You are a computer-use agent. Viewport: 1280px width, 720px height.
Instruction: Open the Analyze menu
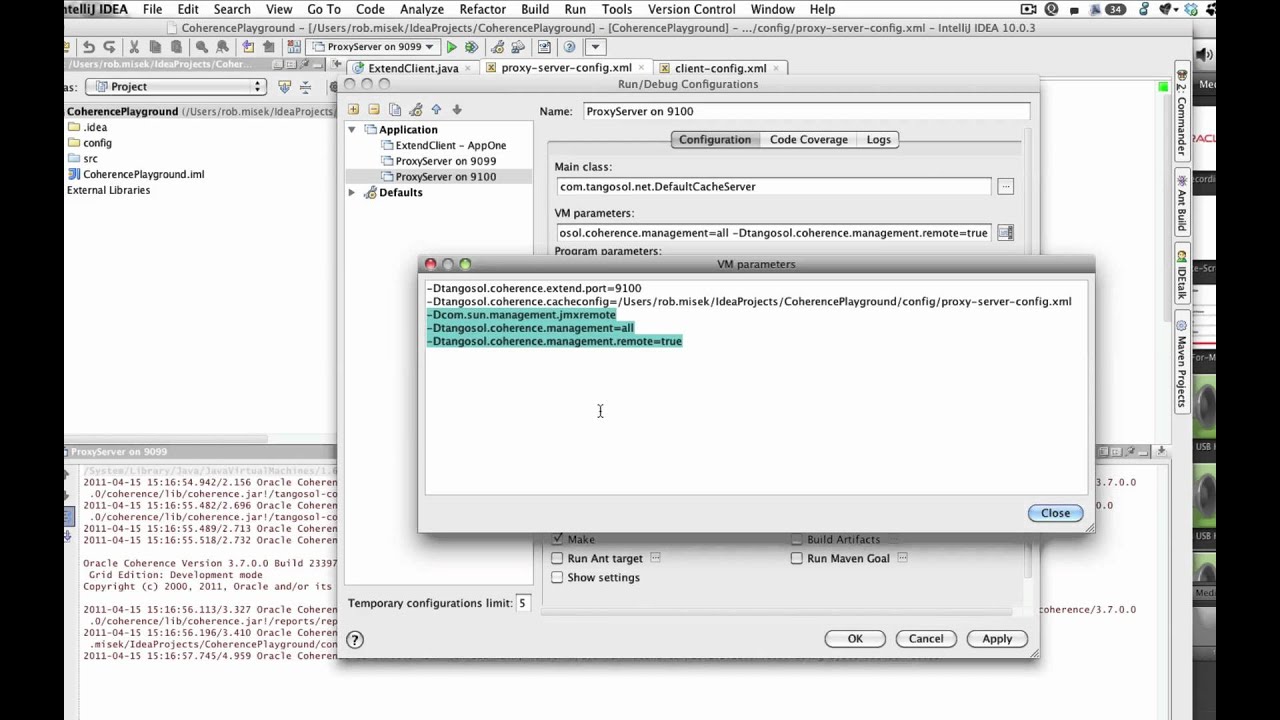421,9
